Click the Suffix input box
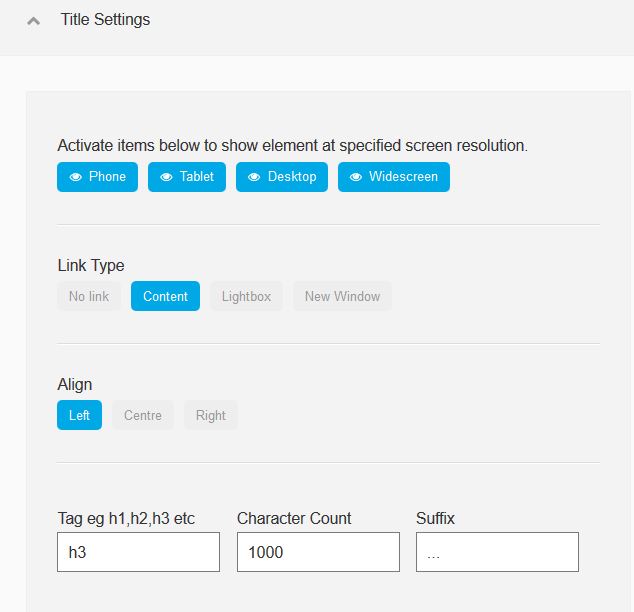 pos(497,552)
